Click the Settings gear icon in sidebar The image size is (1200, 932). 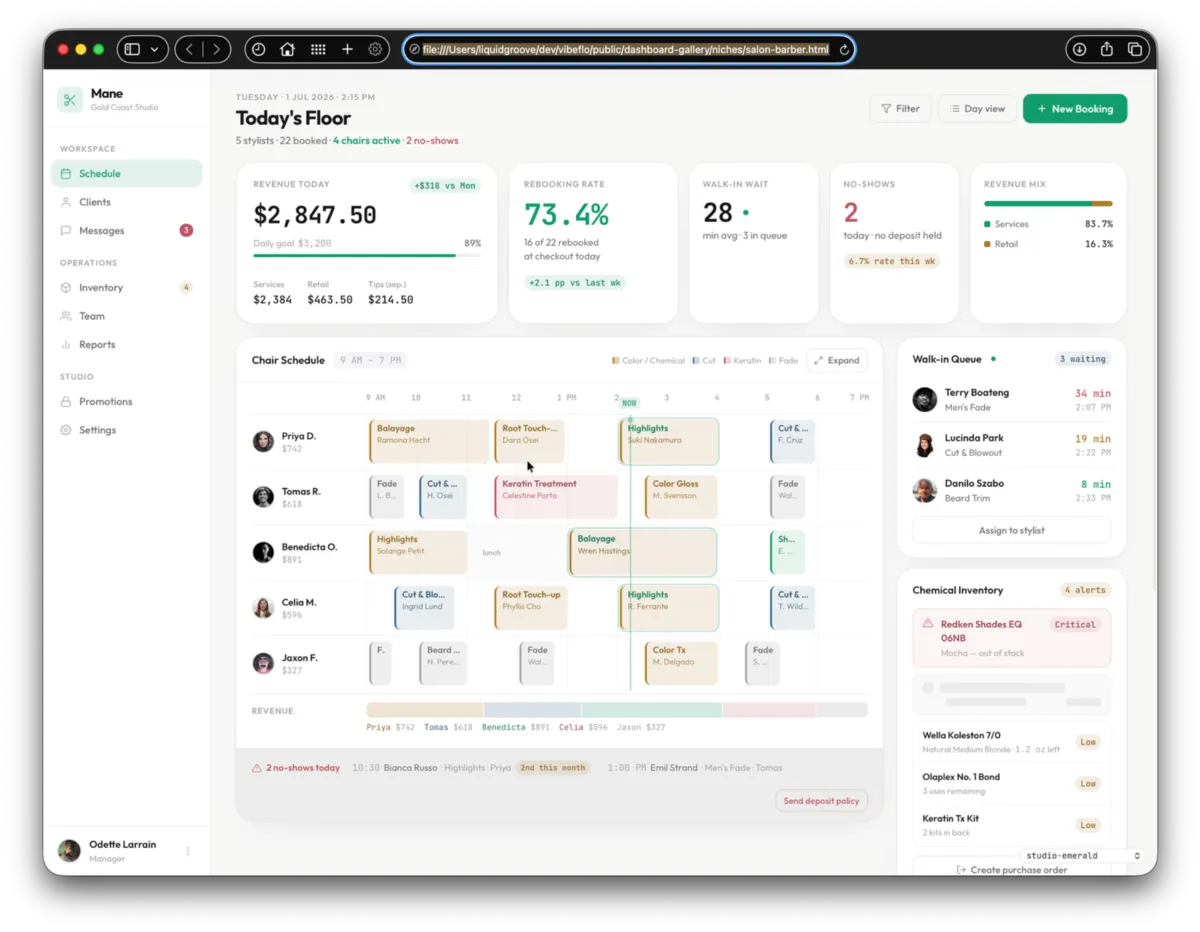coord(66,430)
